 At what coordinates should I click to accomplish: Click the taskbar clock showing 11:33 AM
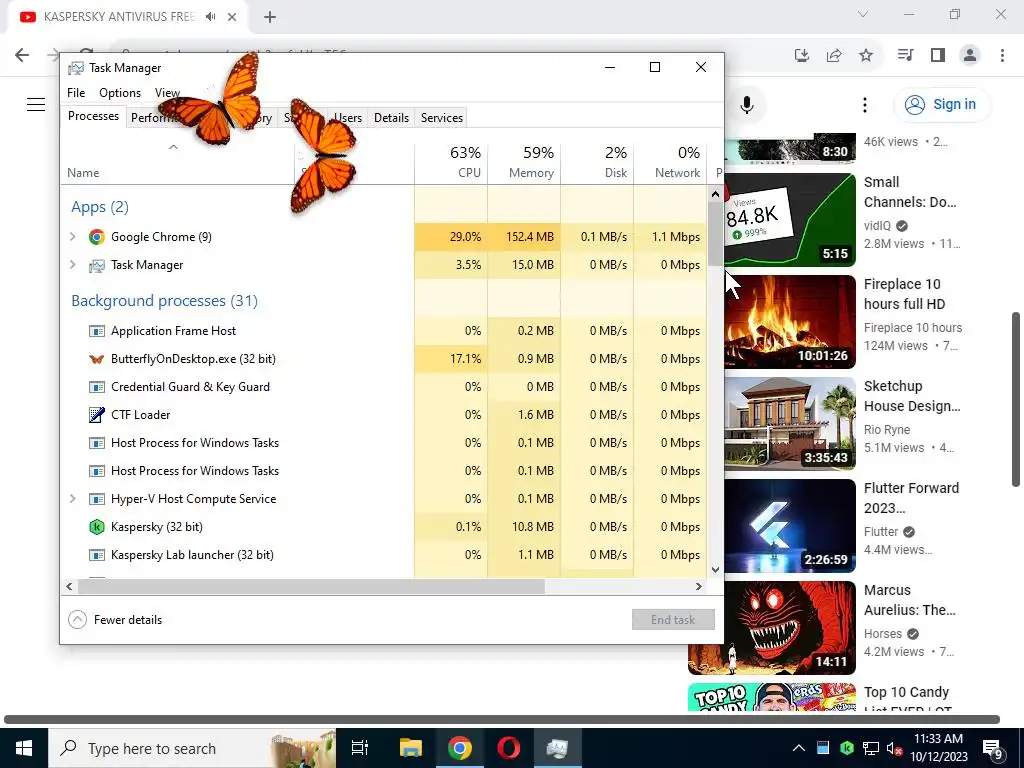pos(940,748)
